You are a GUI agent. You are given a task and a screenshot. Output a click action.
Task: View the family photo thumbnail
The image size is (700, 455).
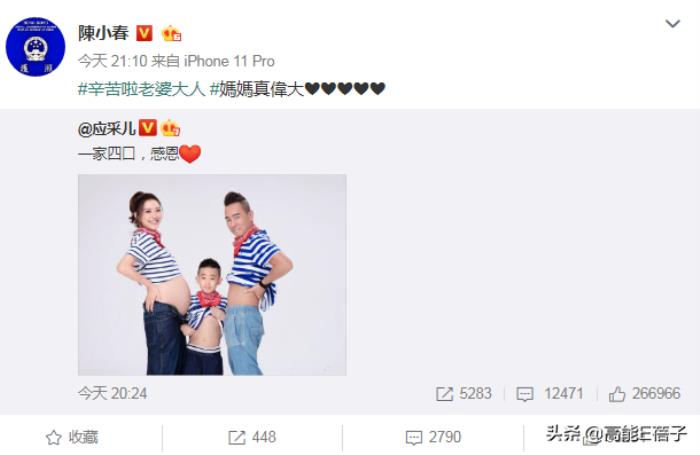[x=212, y=275]
